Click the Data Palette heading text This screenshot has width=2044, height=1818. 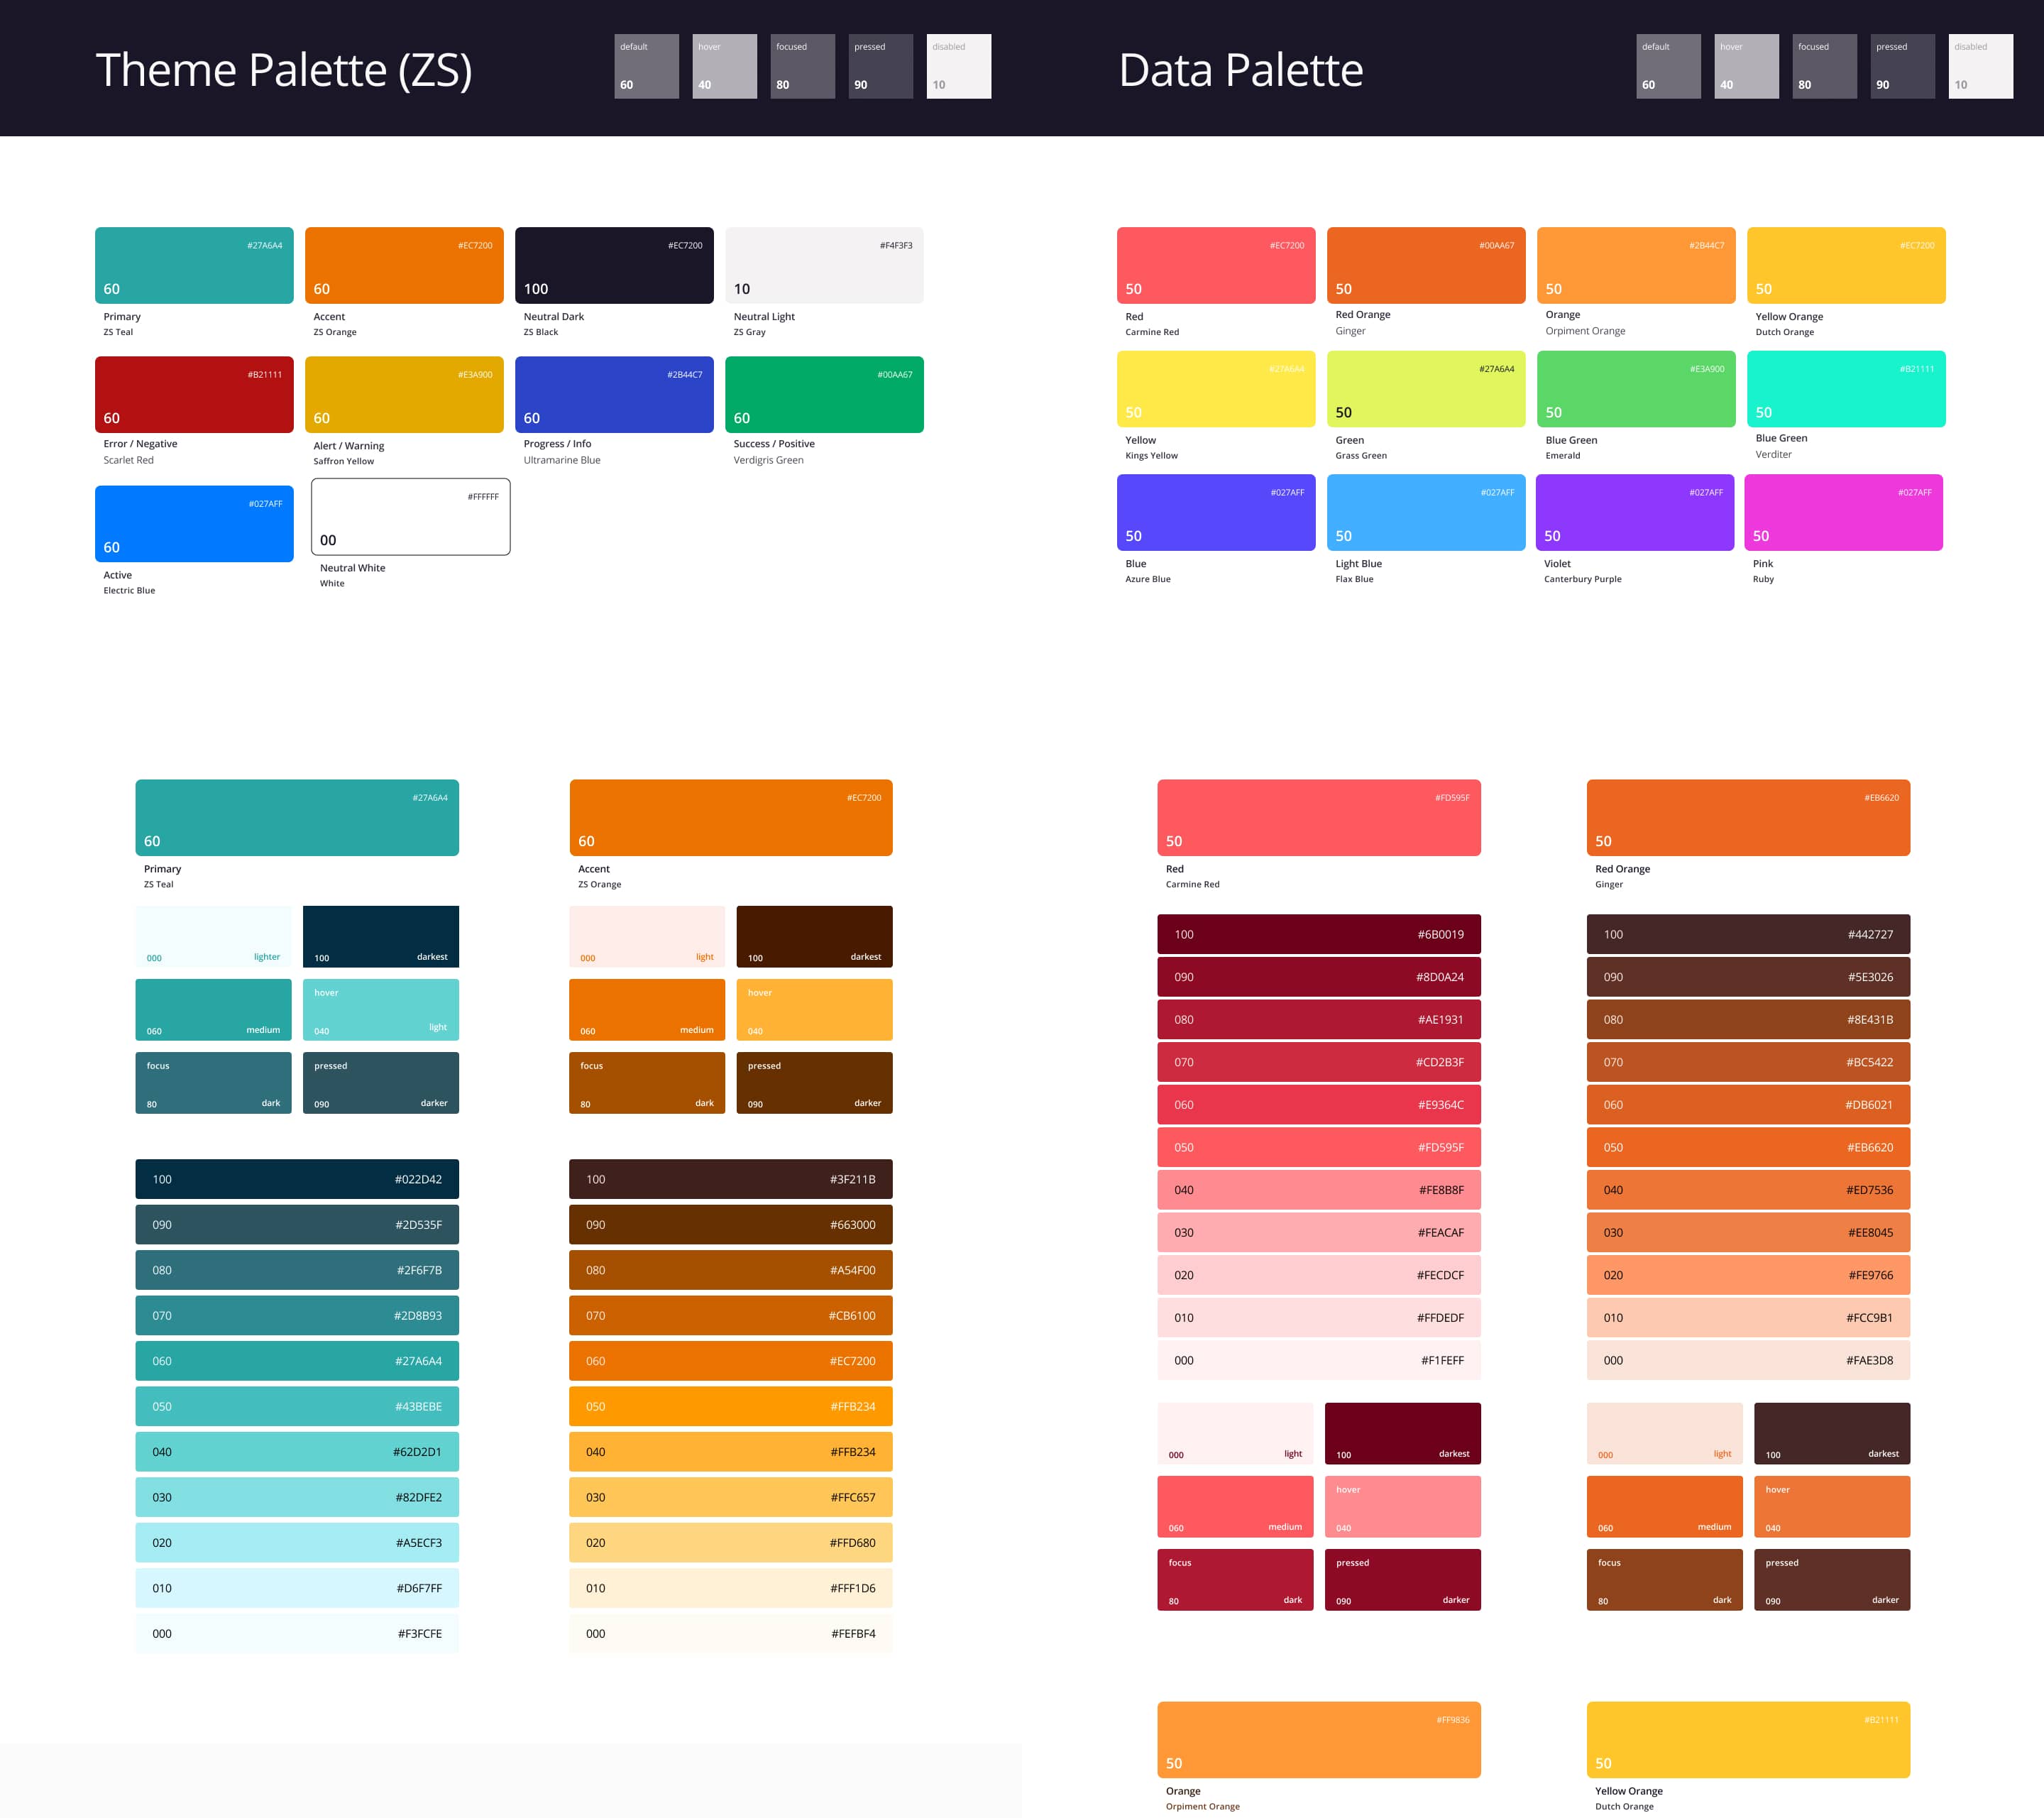(1240, 70)
